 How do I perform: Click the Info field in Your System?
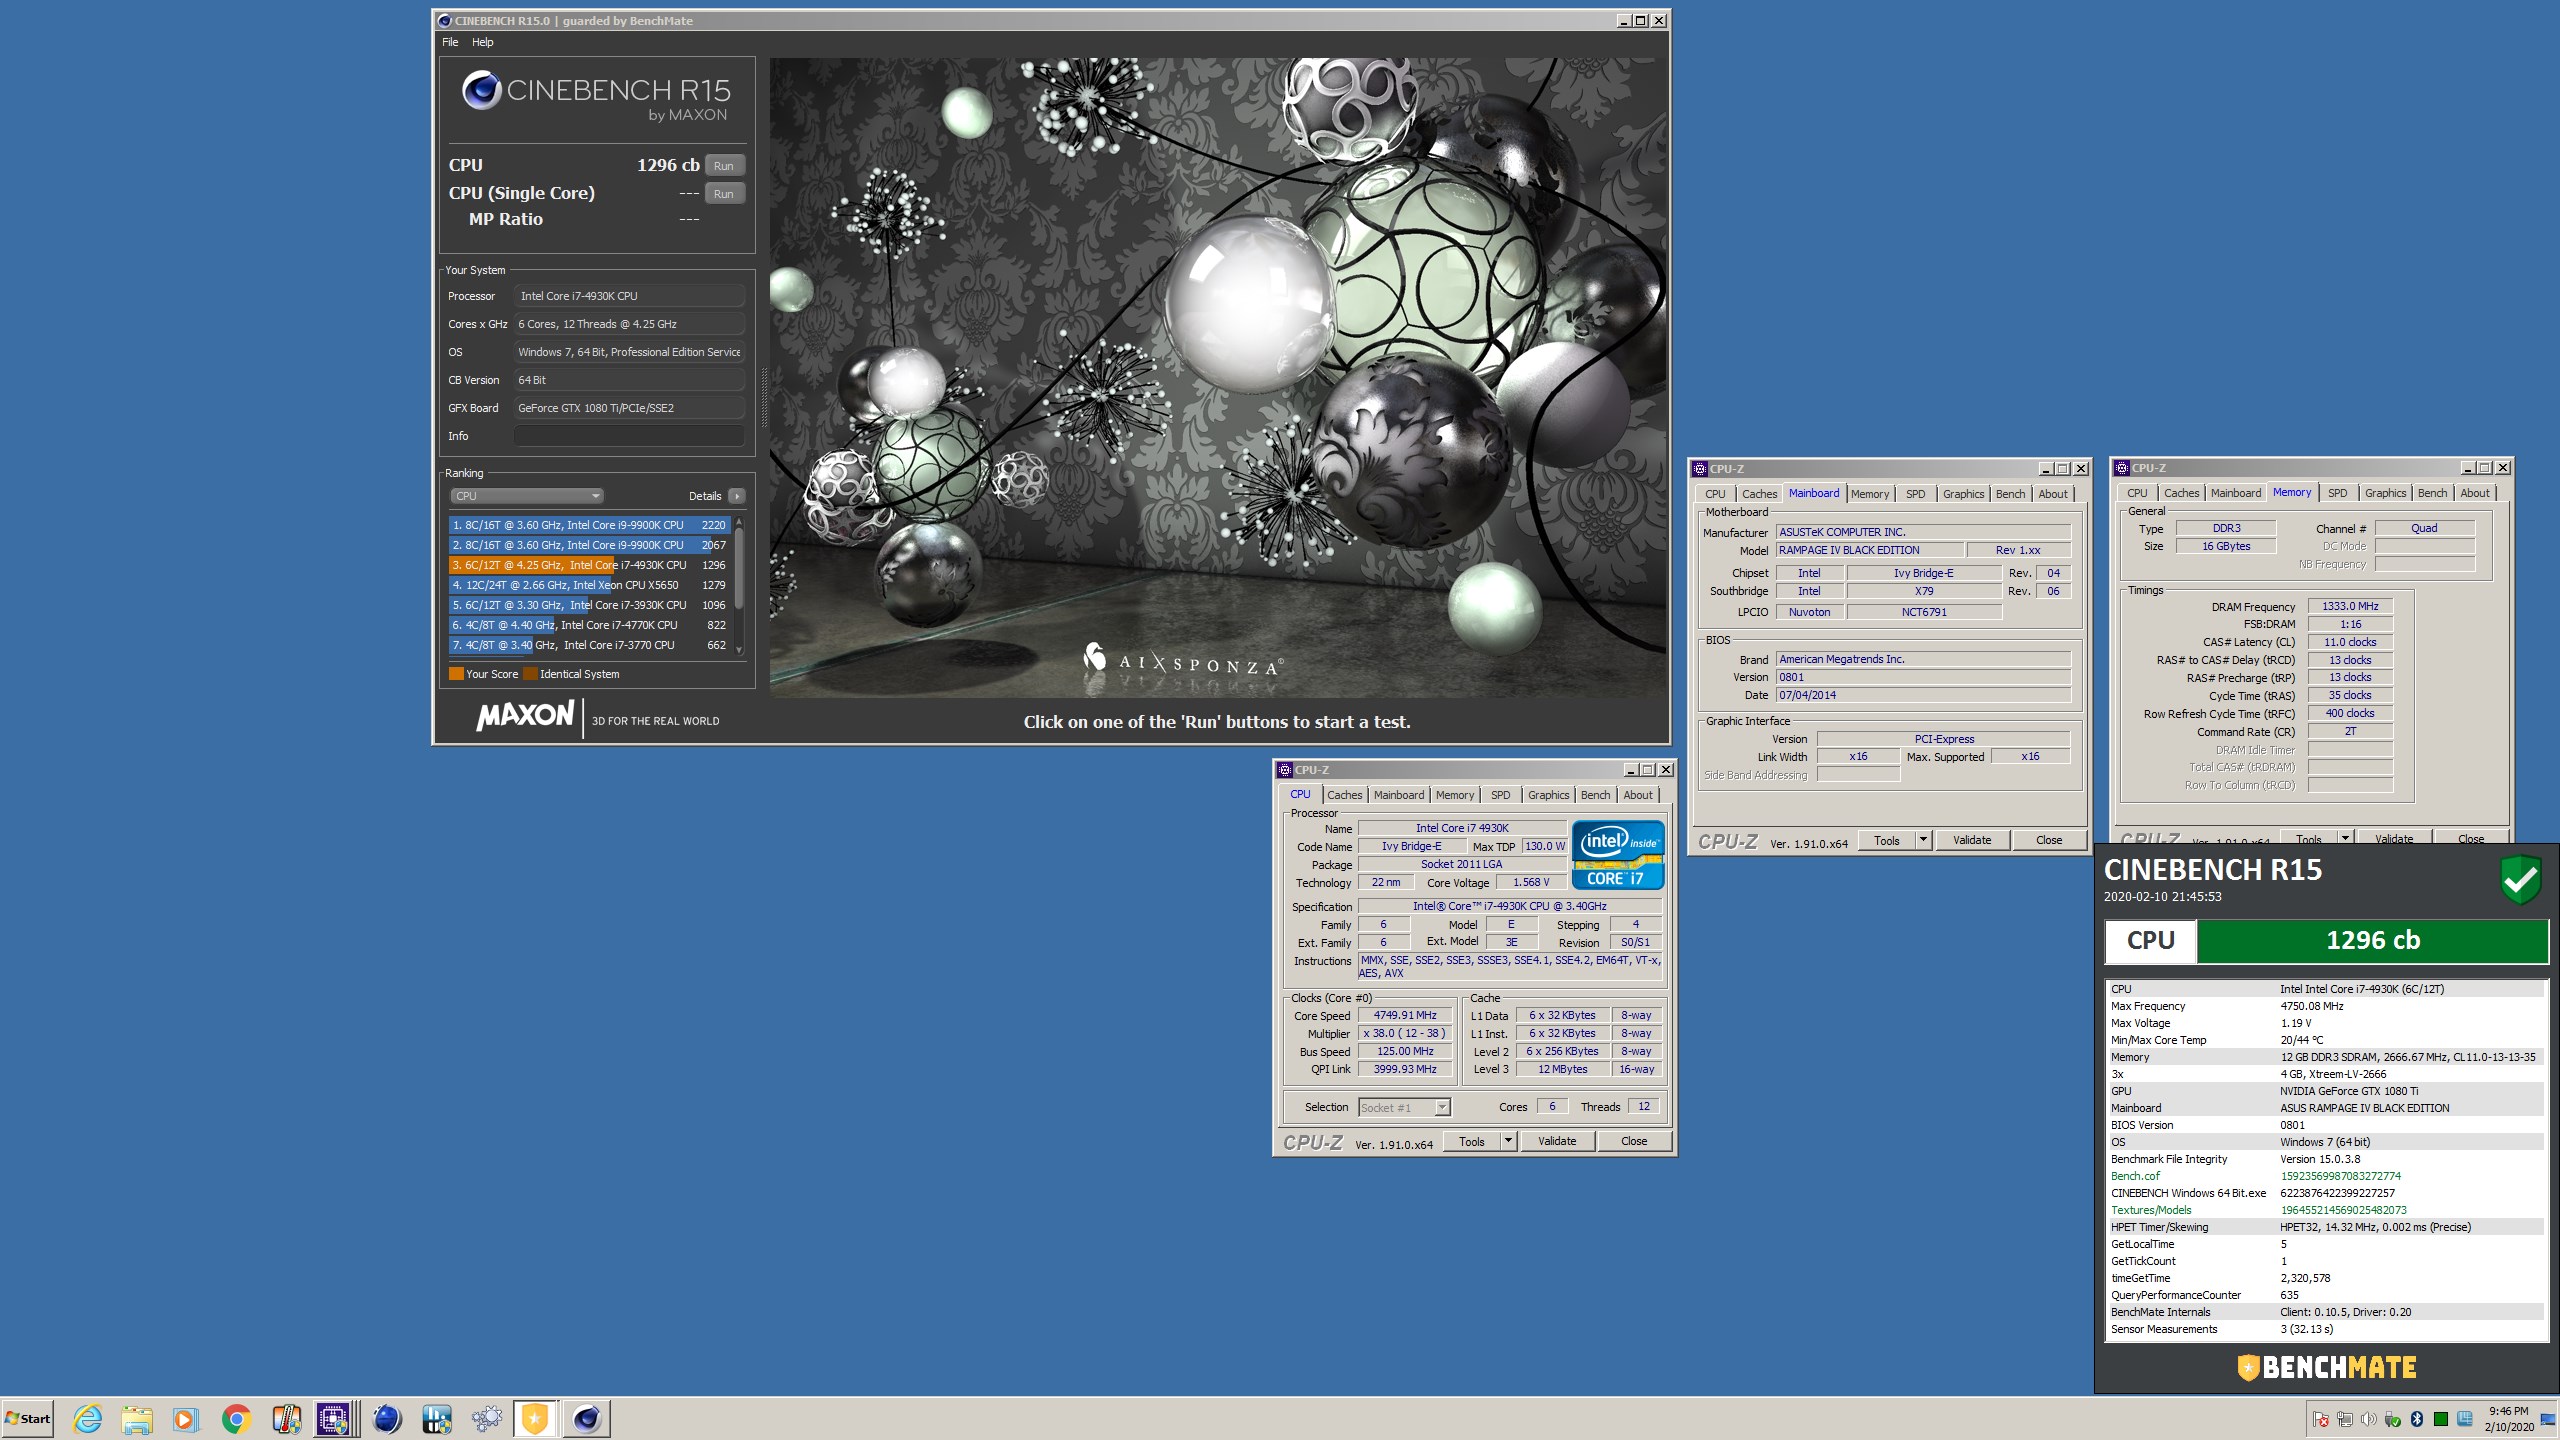(x=629, y=436)
